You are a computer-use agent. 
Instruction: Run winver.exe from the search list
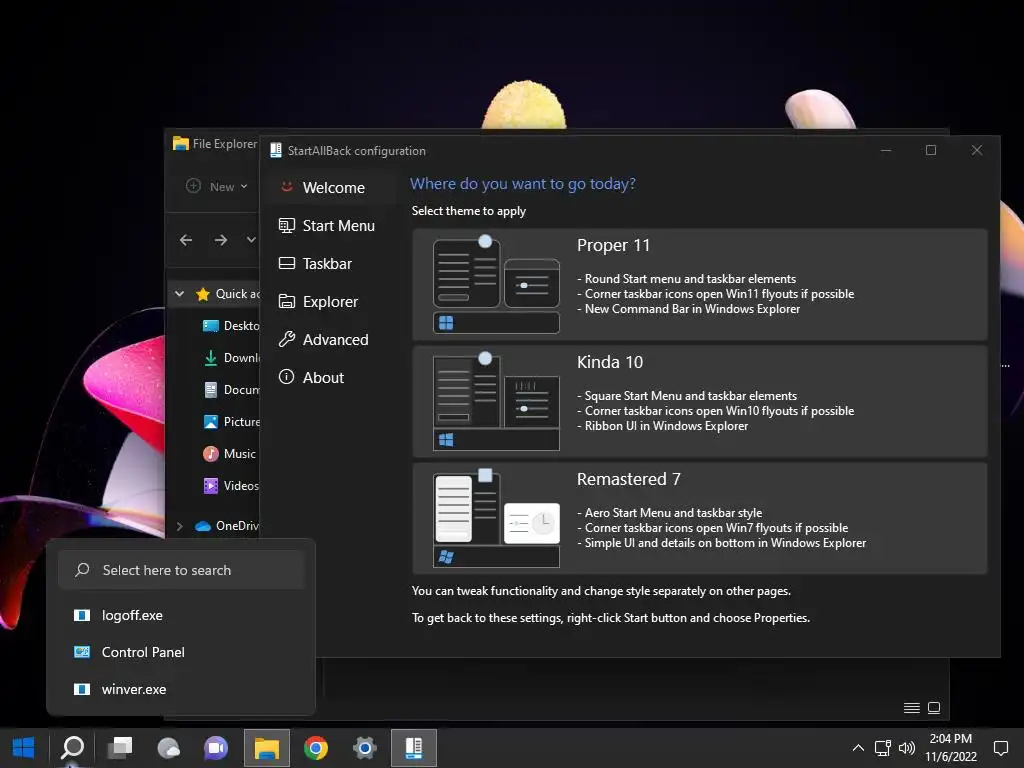pyautogui.click(x=182, y=689)
